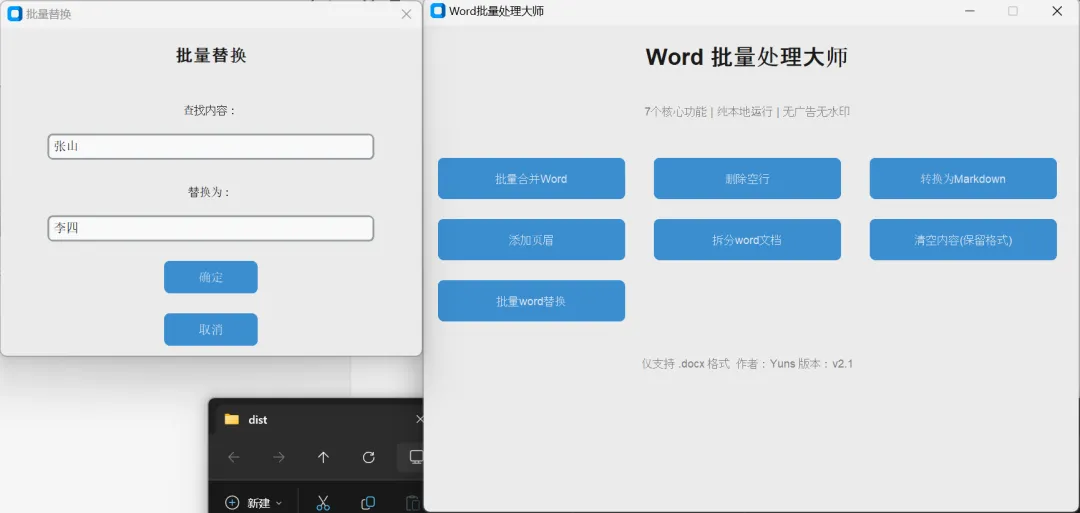This screenshot has width=1080, height=513.
Task: Choose 清空内容(保留格式) button
Action: click(x=963, y=240)
